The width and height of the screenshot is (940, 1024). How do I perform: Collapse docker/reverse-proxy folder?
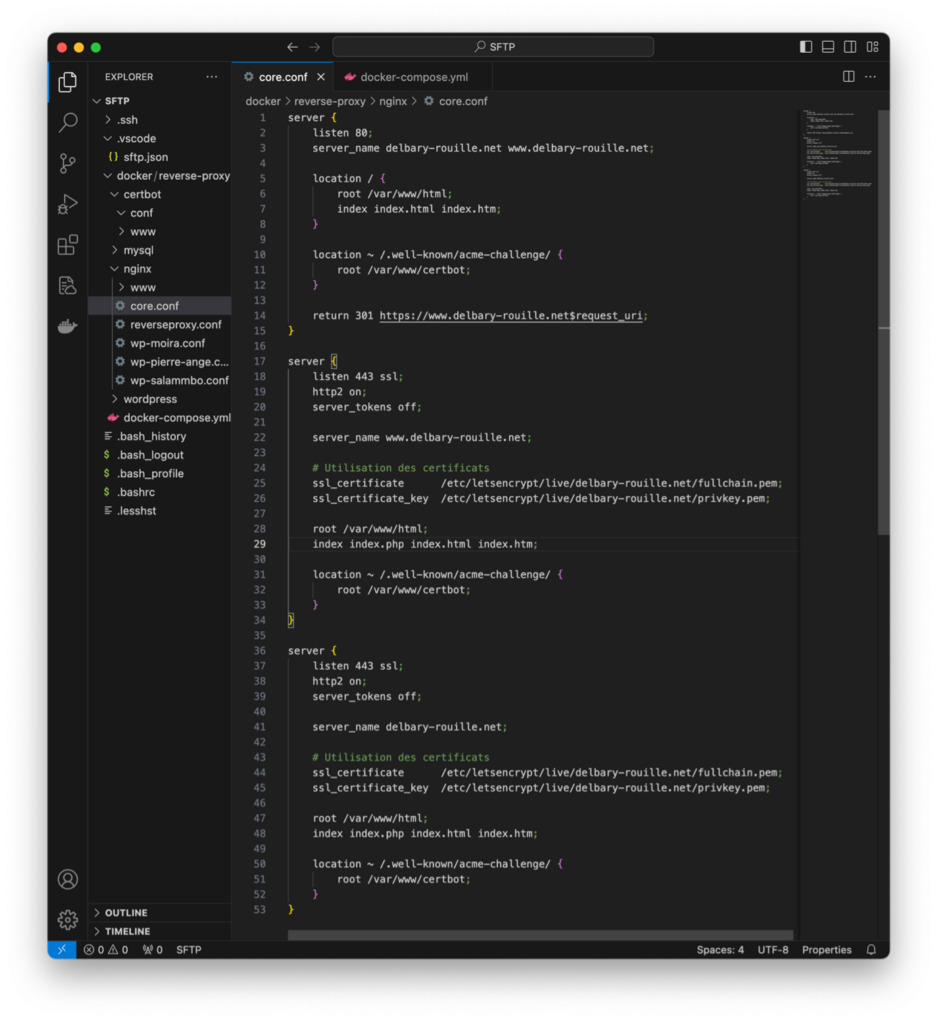coord(160,176)
